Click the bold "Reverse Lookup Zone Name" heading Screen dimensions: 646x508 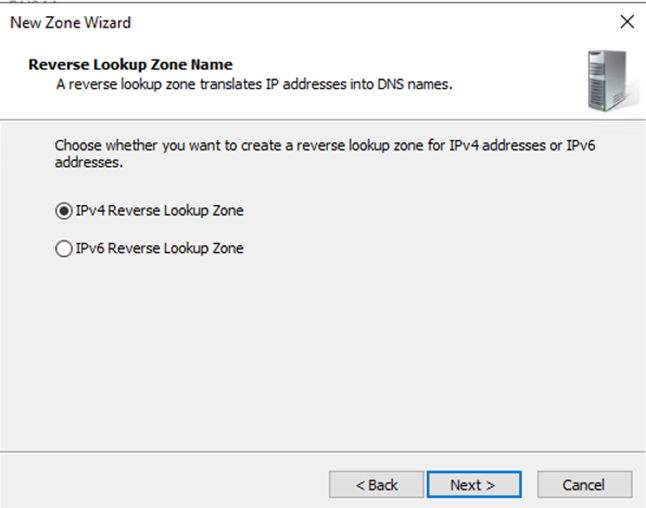(130, 65)
